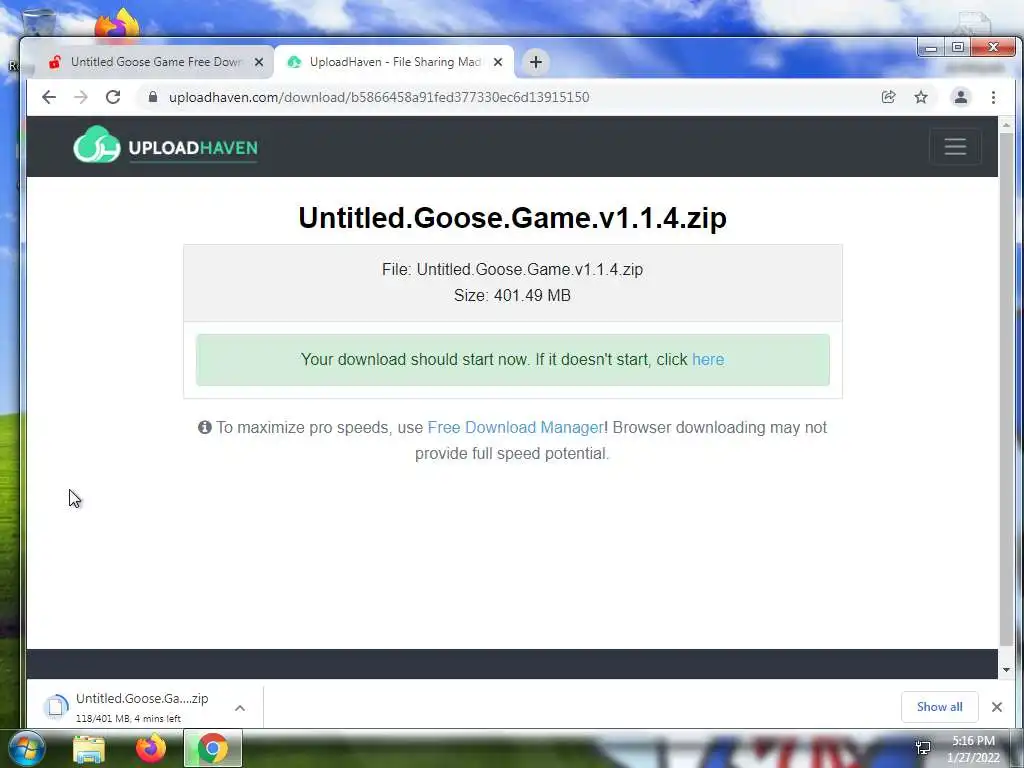Click the Untitled.Goose.Ga....zip download item
This screenshot has width=1024, height=768.
click(142, 707)
